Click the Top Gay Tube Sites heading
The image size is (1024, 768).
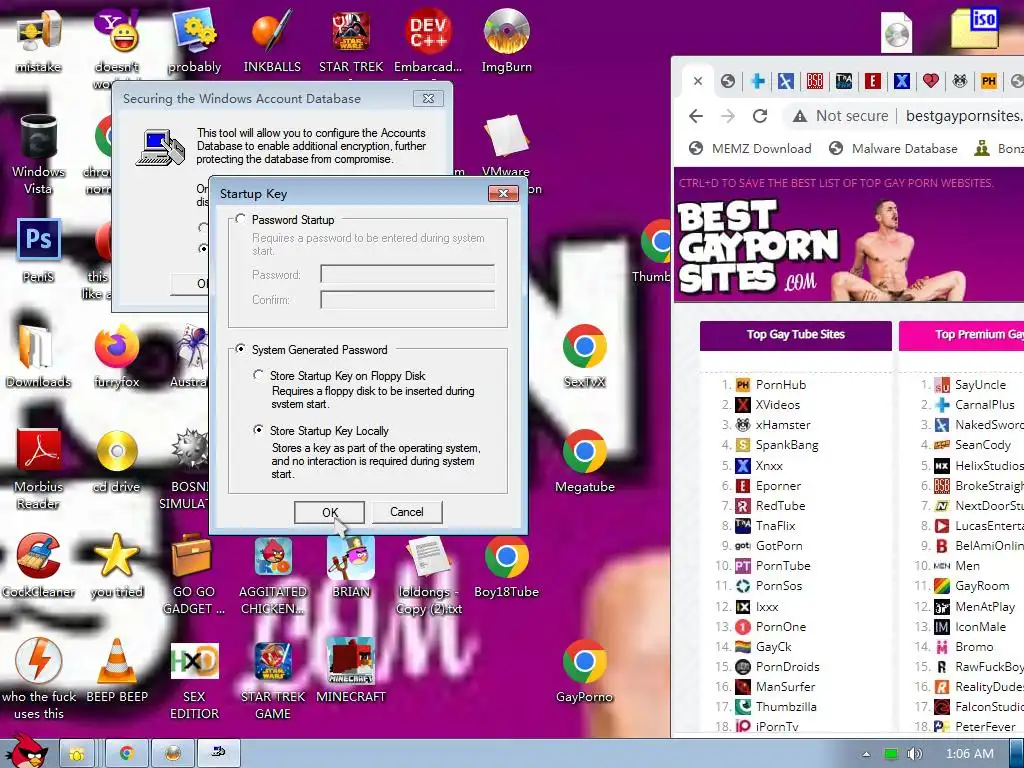click(x=795, y=334)
